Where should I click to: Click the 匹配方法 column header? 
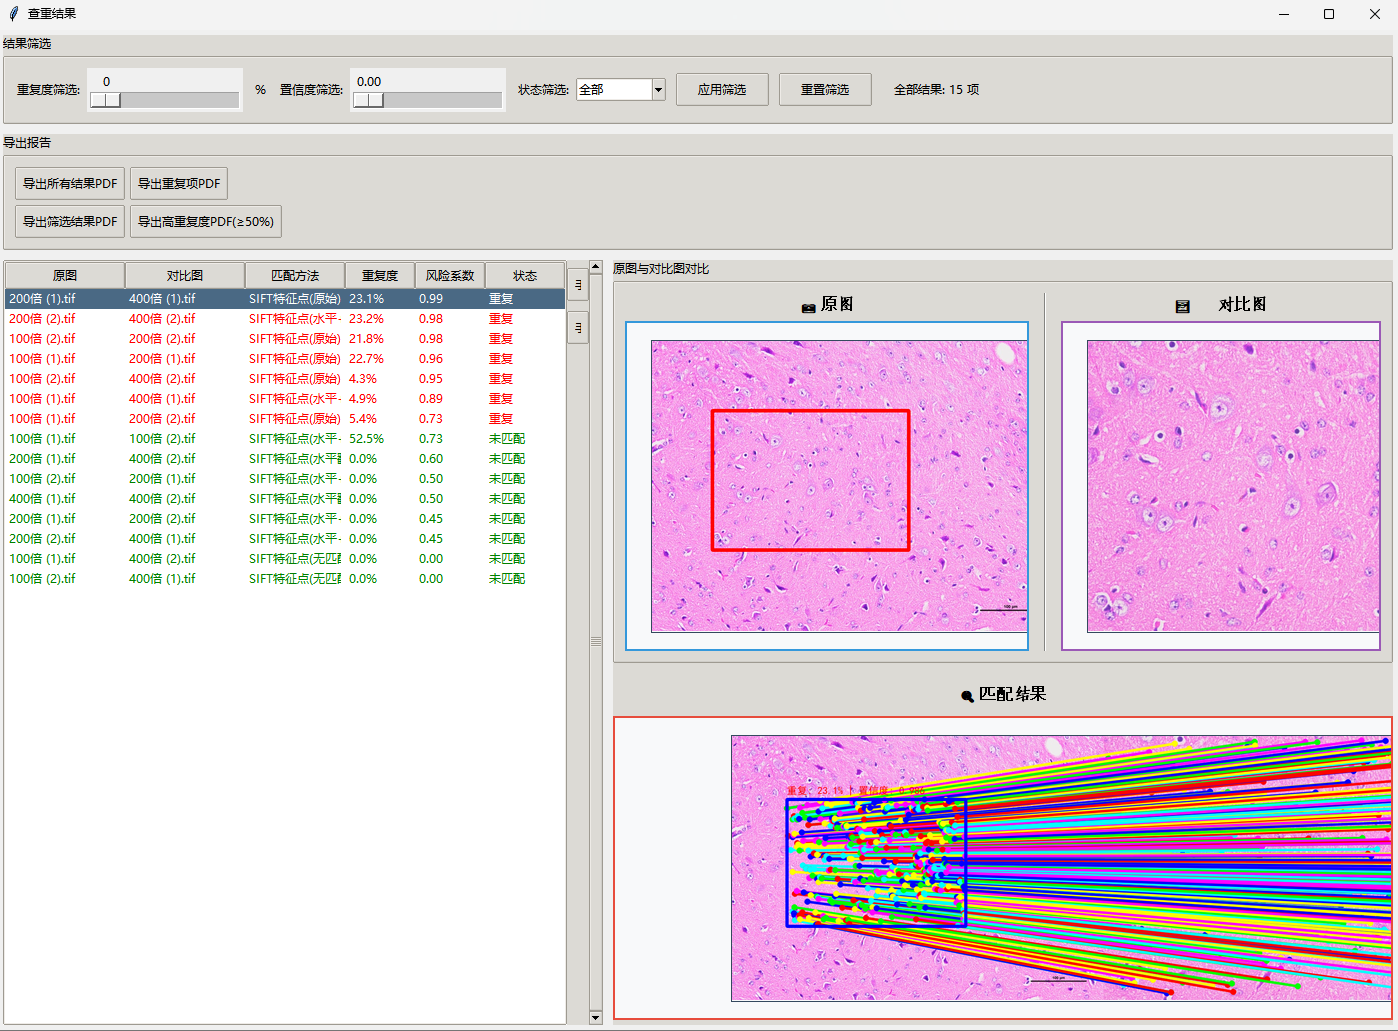tap(295, 276)
